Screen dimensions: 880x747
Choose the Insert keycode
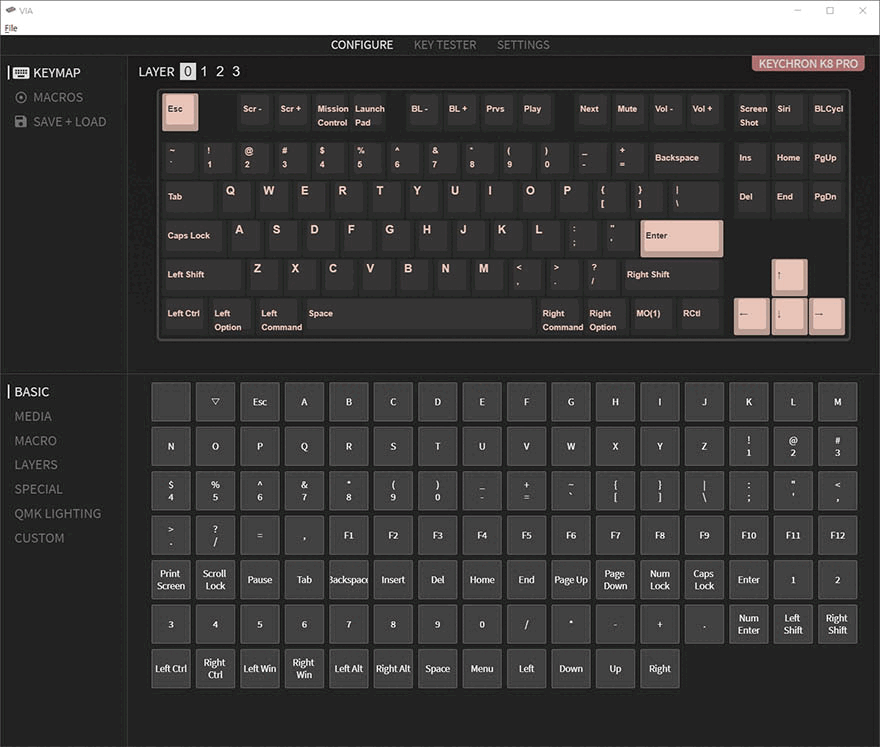[x=393, y=580]
